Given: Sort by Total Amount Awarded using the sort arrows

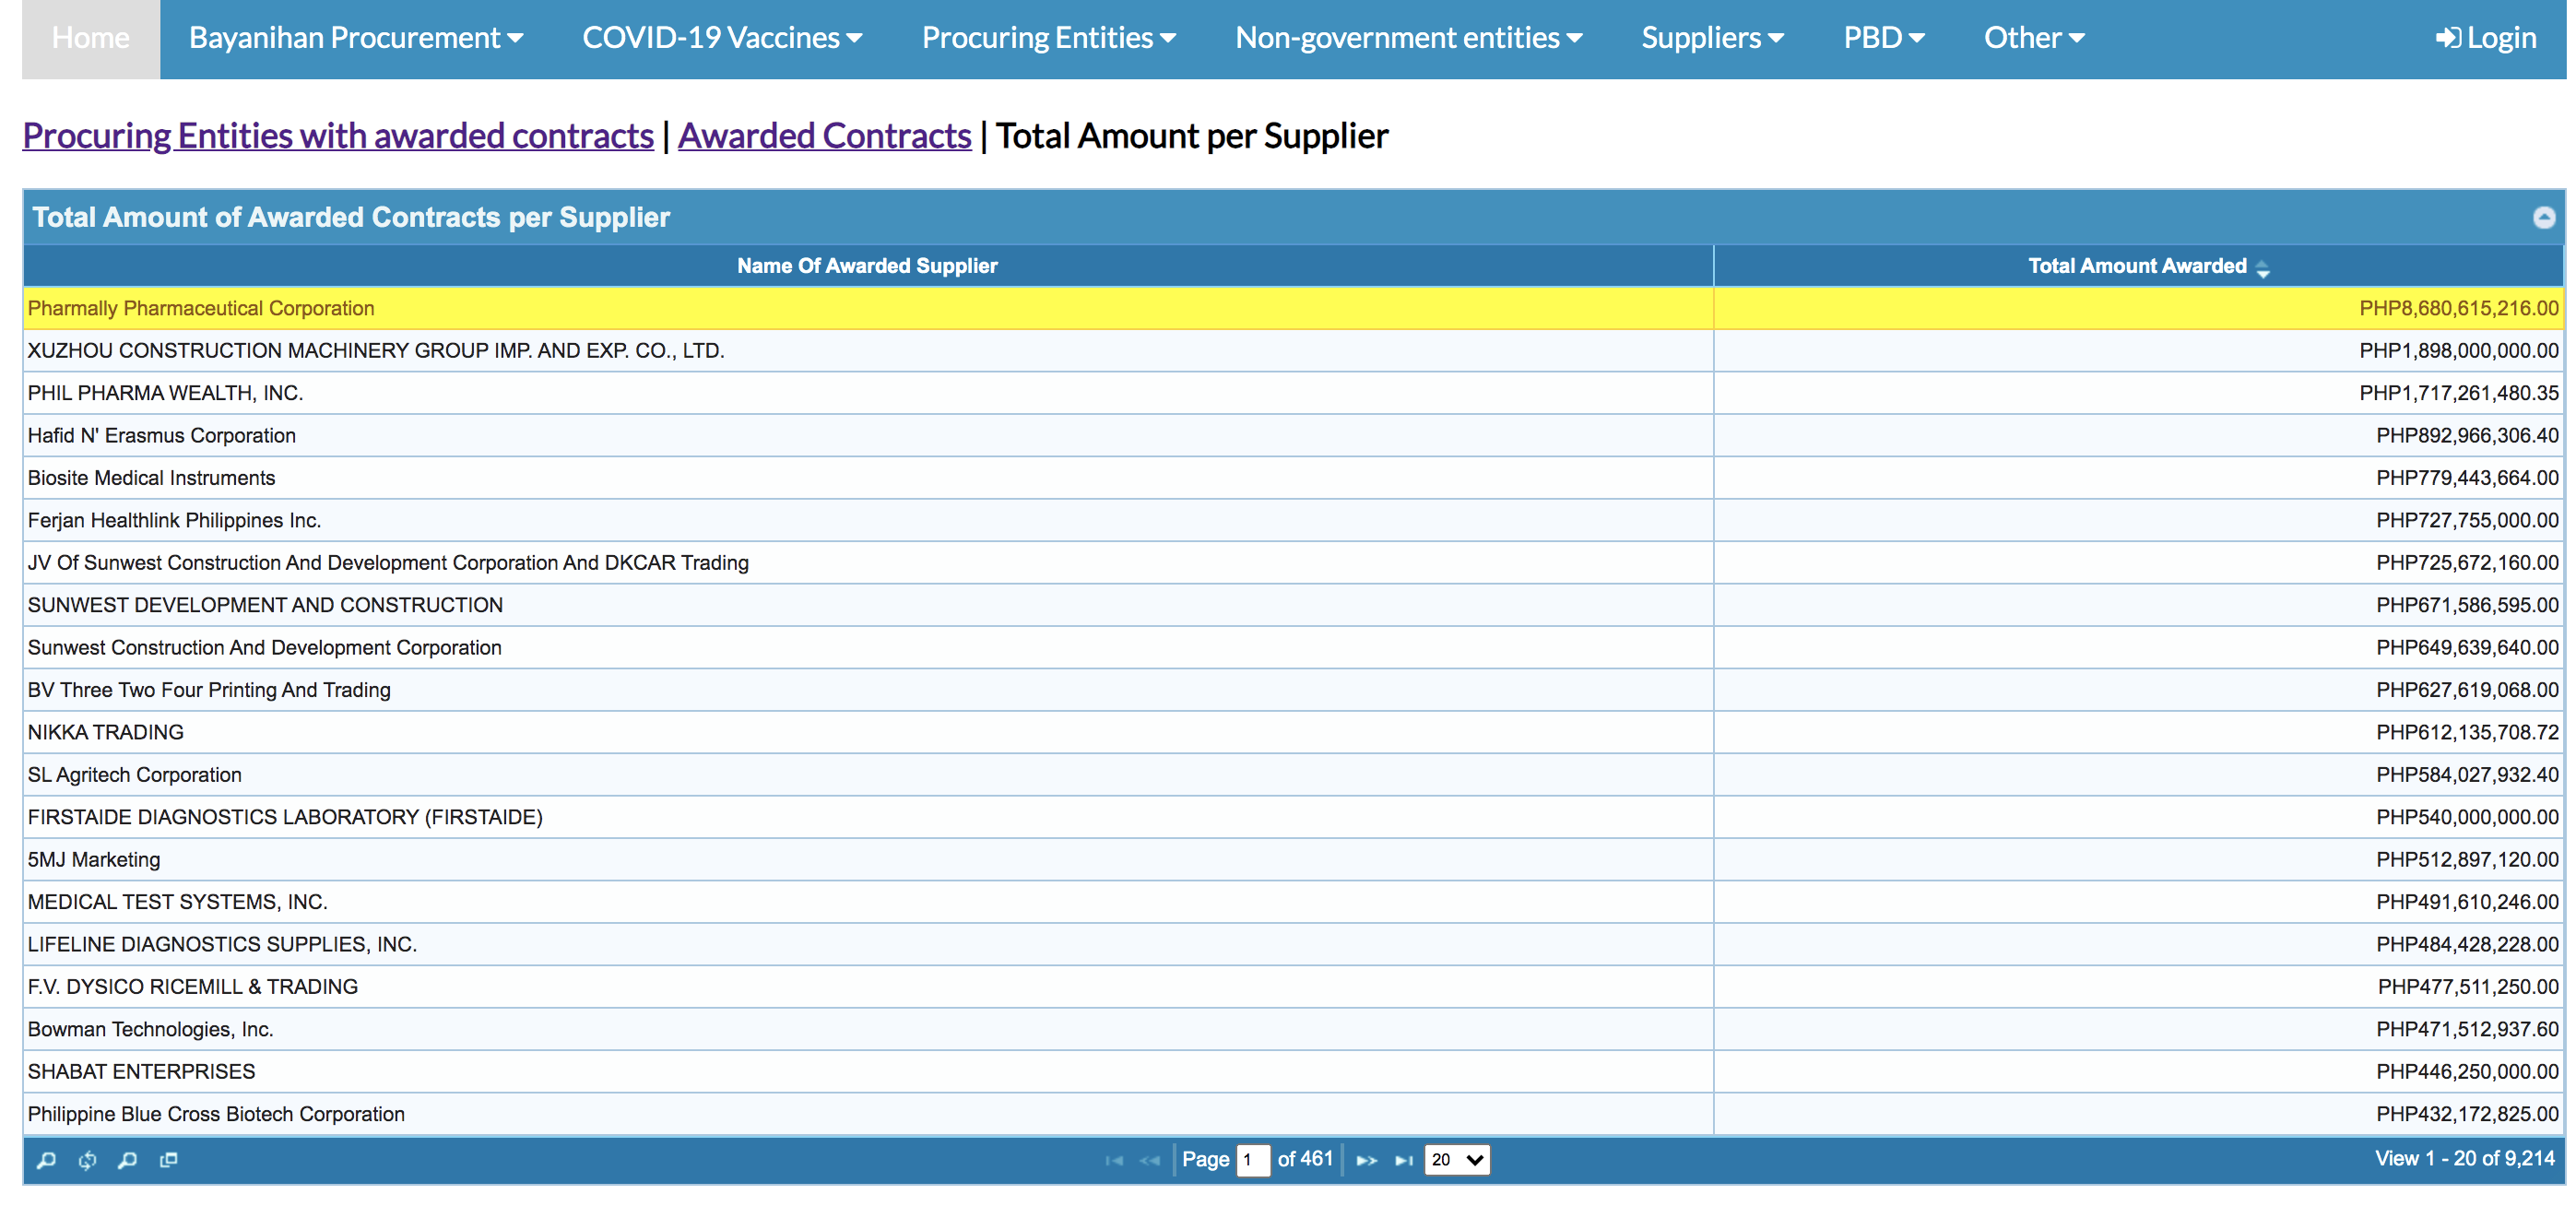Looking at the screenshot, I should (2263, 267).
